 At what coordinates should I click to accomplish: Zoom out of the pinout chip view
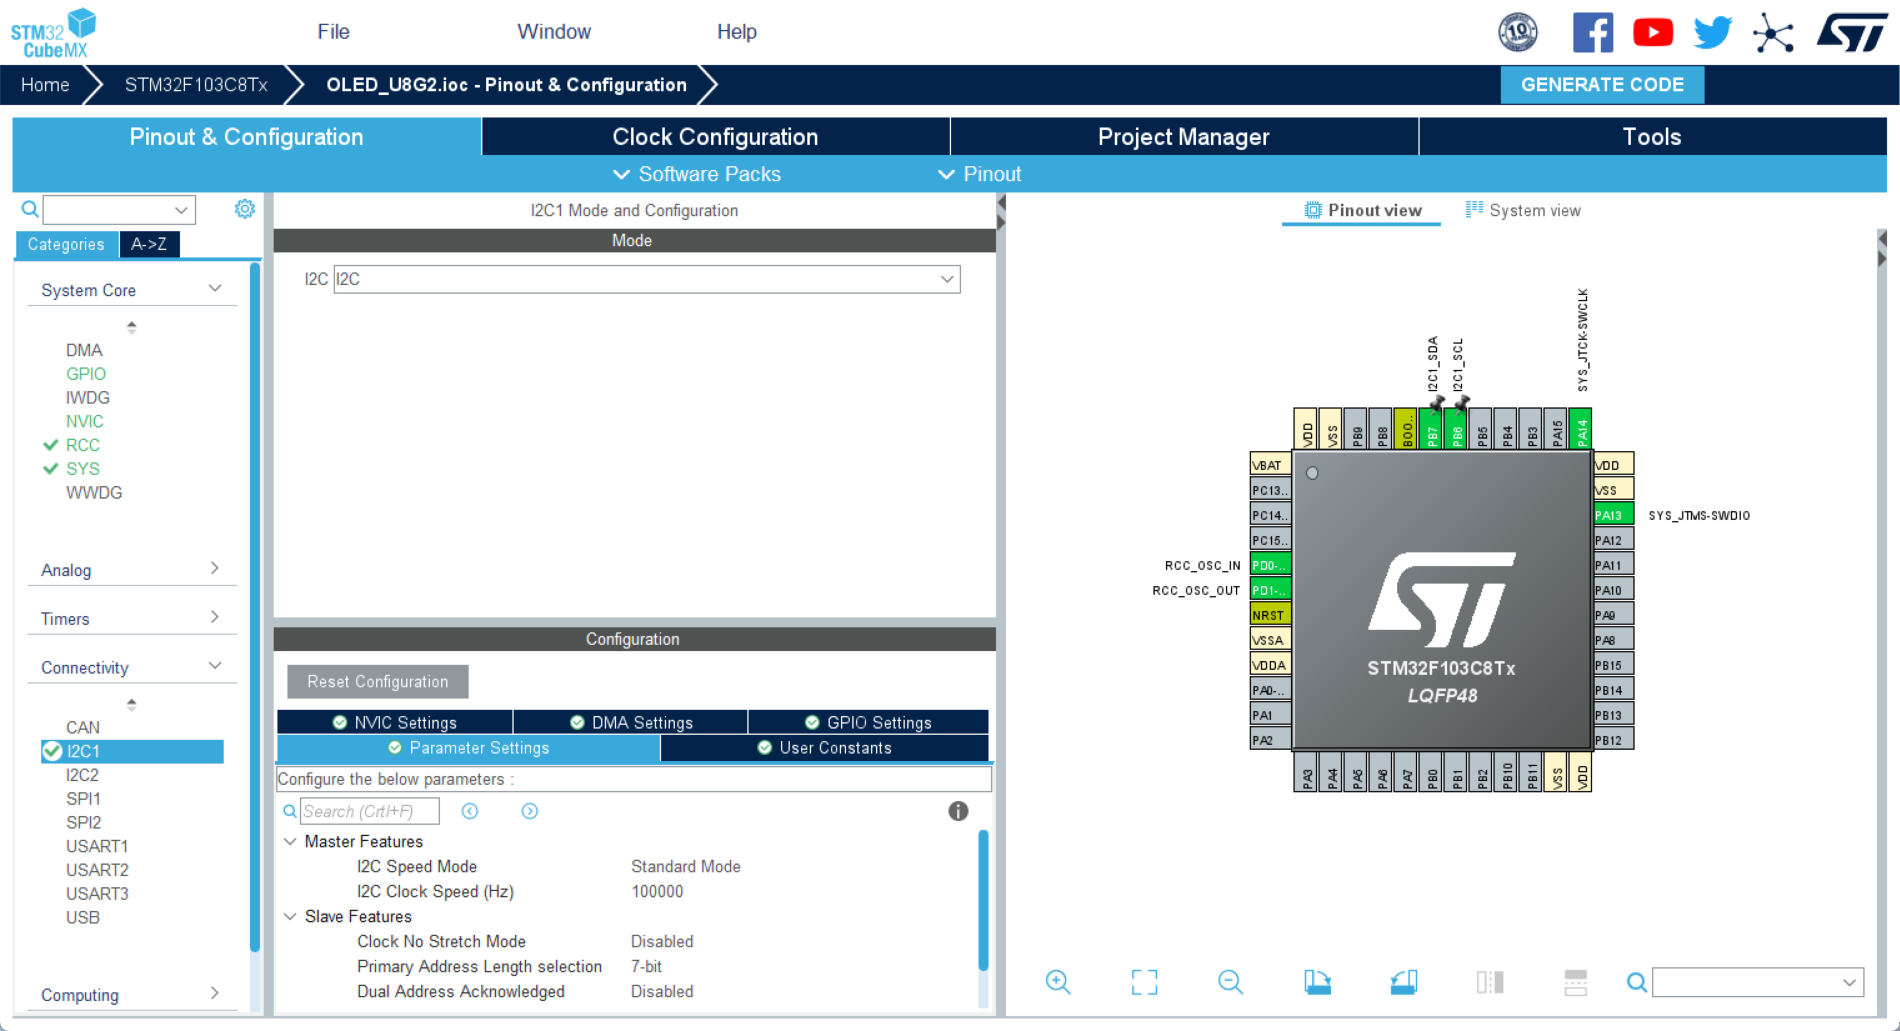(x=1230, y=982)
